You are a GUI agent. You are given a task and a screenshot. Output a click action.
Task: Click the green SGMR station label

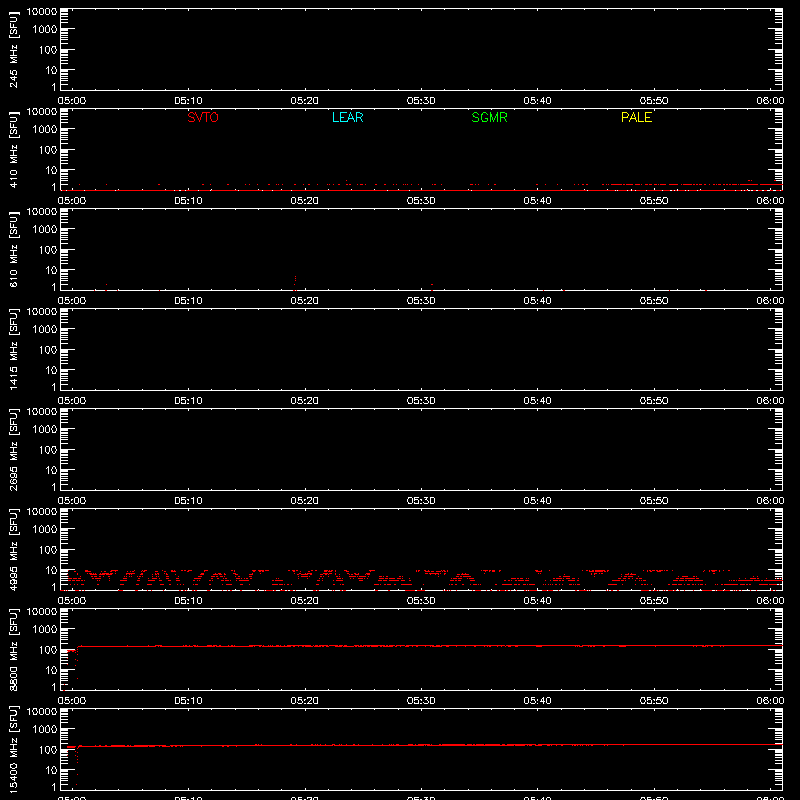tap(489, 117)
